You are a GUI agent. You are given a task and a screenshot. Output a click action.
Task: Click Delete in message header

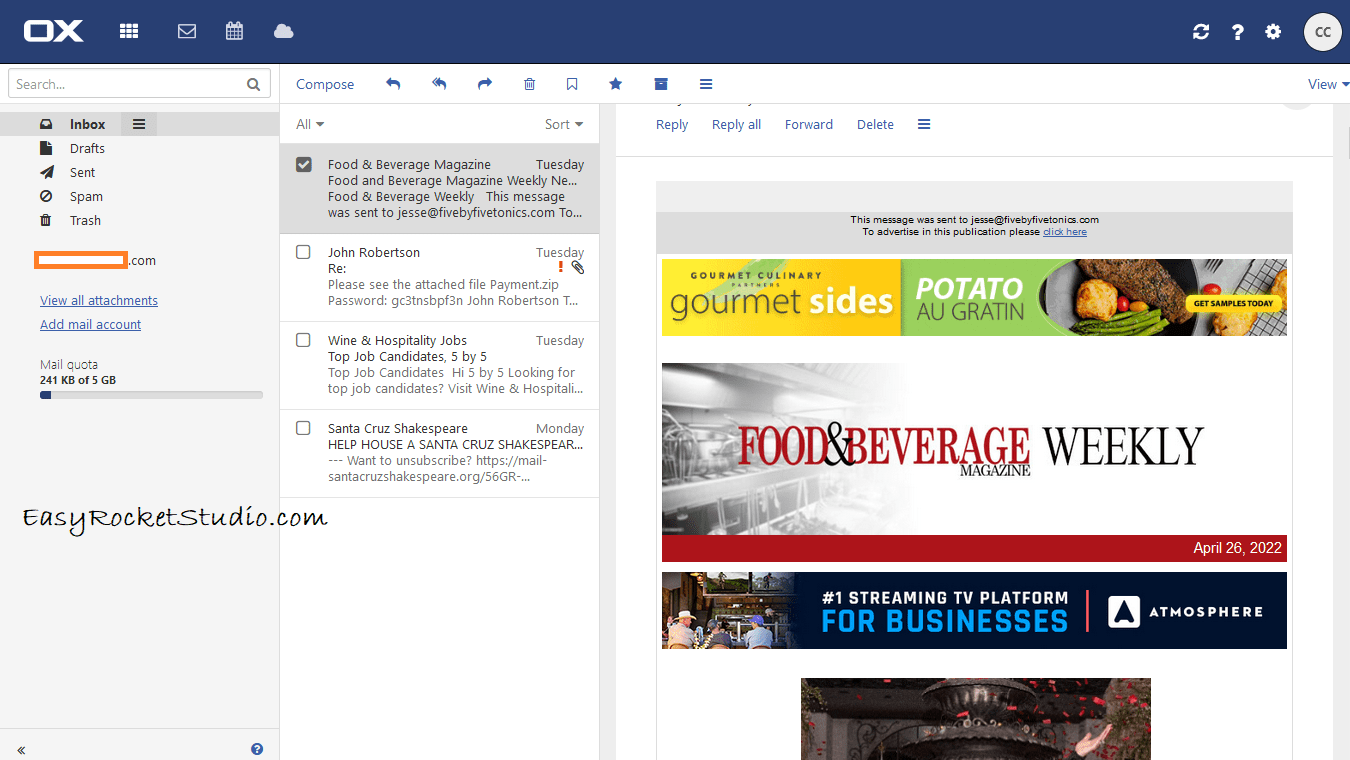pos(875,124)
